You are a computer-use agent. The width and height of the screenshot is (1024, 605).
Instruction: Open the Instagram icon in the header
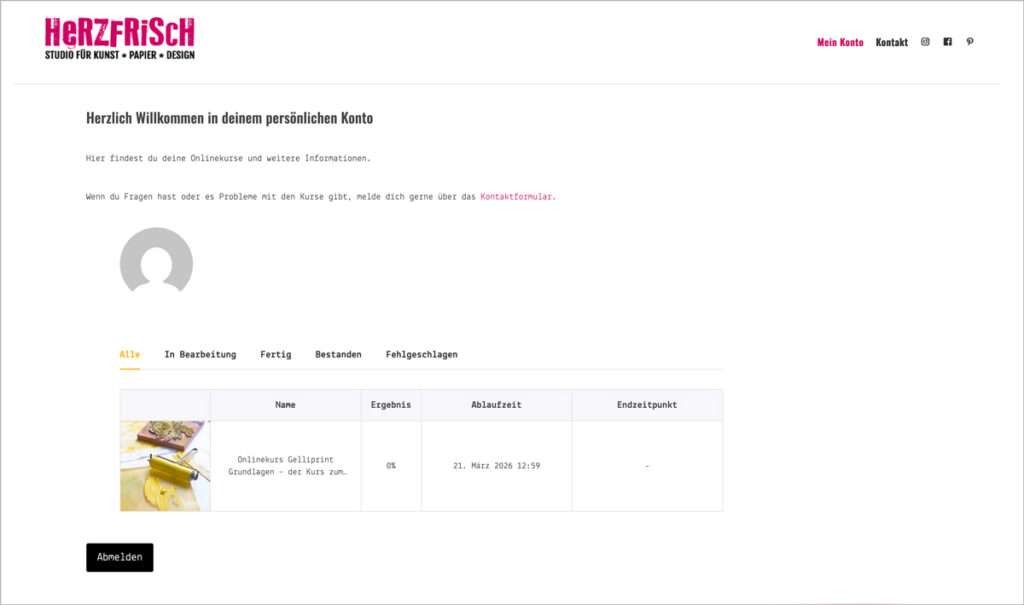tap(925, 42)
